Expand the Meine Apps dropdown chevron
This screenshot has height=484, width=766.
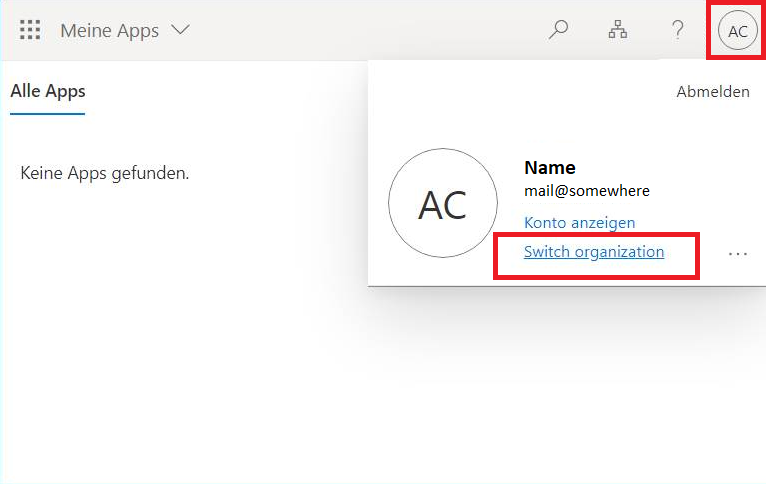point(180,30)
